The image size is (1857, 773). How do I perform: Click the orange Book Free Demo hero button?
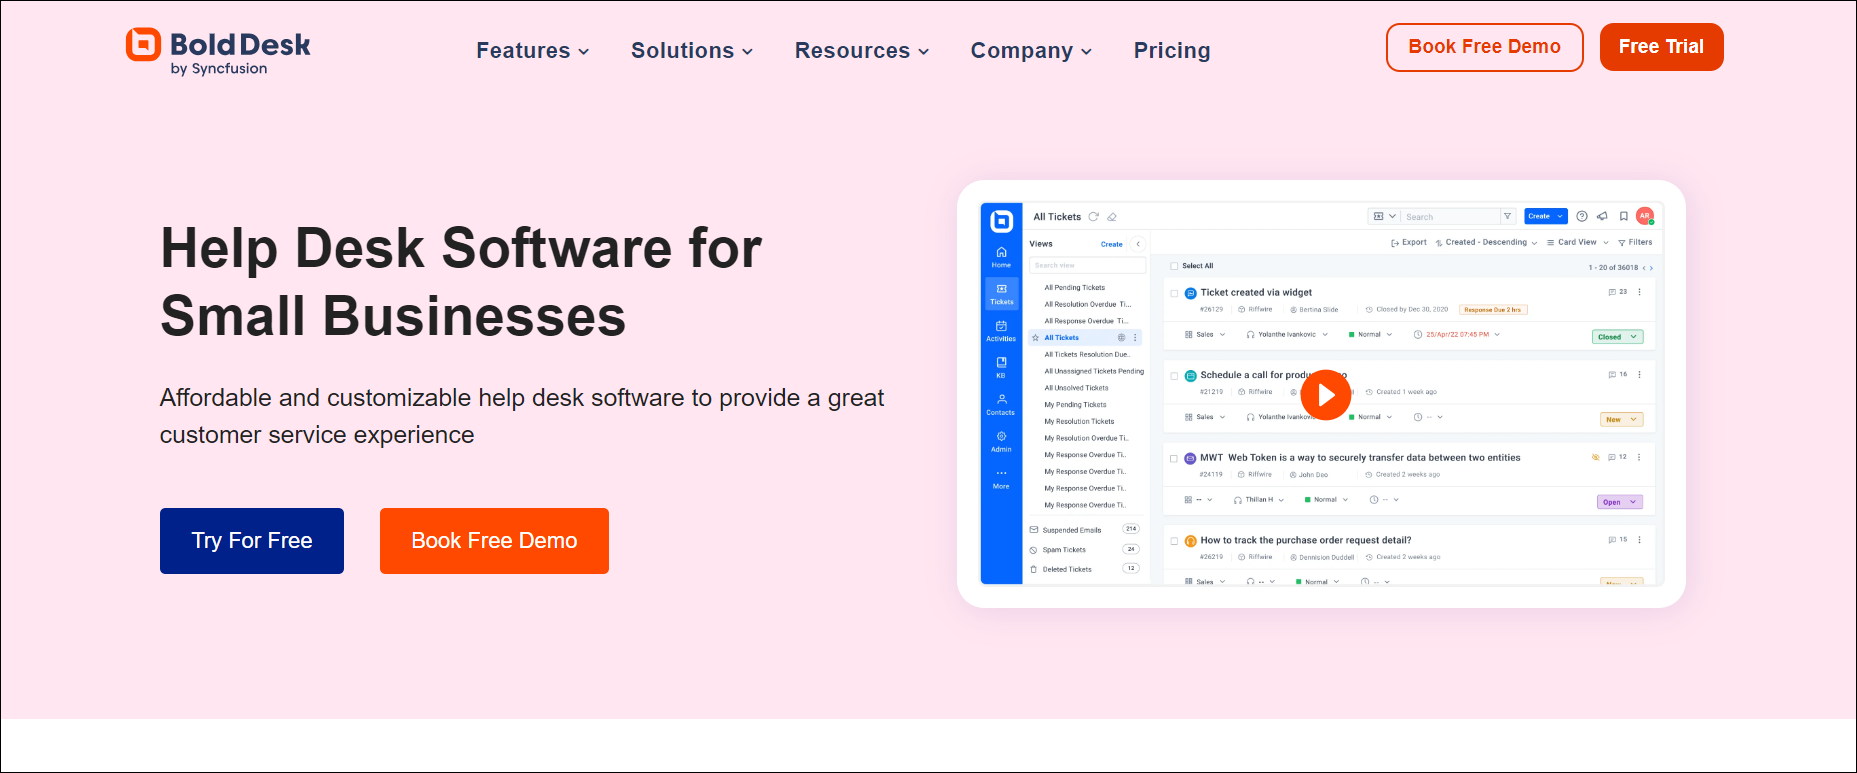point(494,541)
